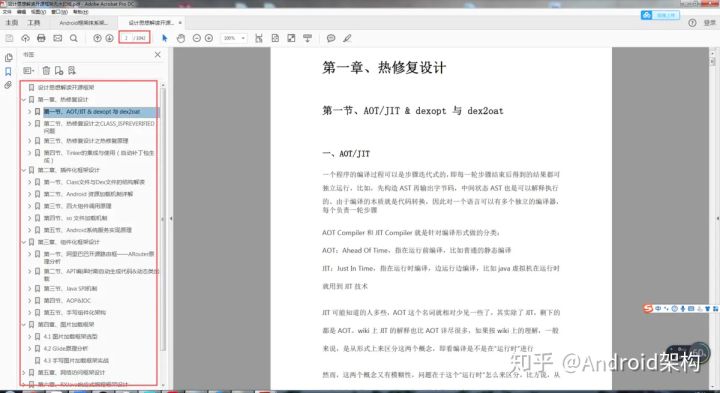The width and height of the screenshot is (720, 393).
Task: Open the 窗口 menu
Action: click(59, 11)
